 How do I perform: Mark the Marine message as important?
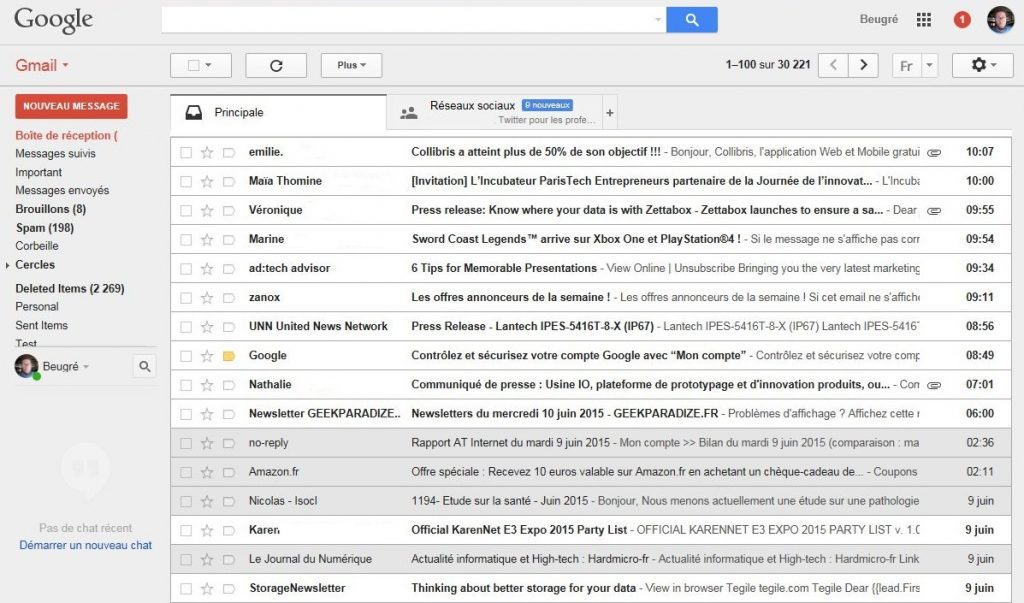point(229,240)
